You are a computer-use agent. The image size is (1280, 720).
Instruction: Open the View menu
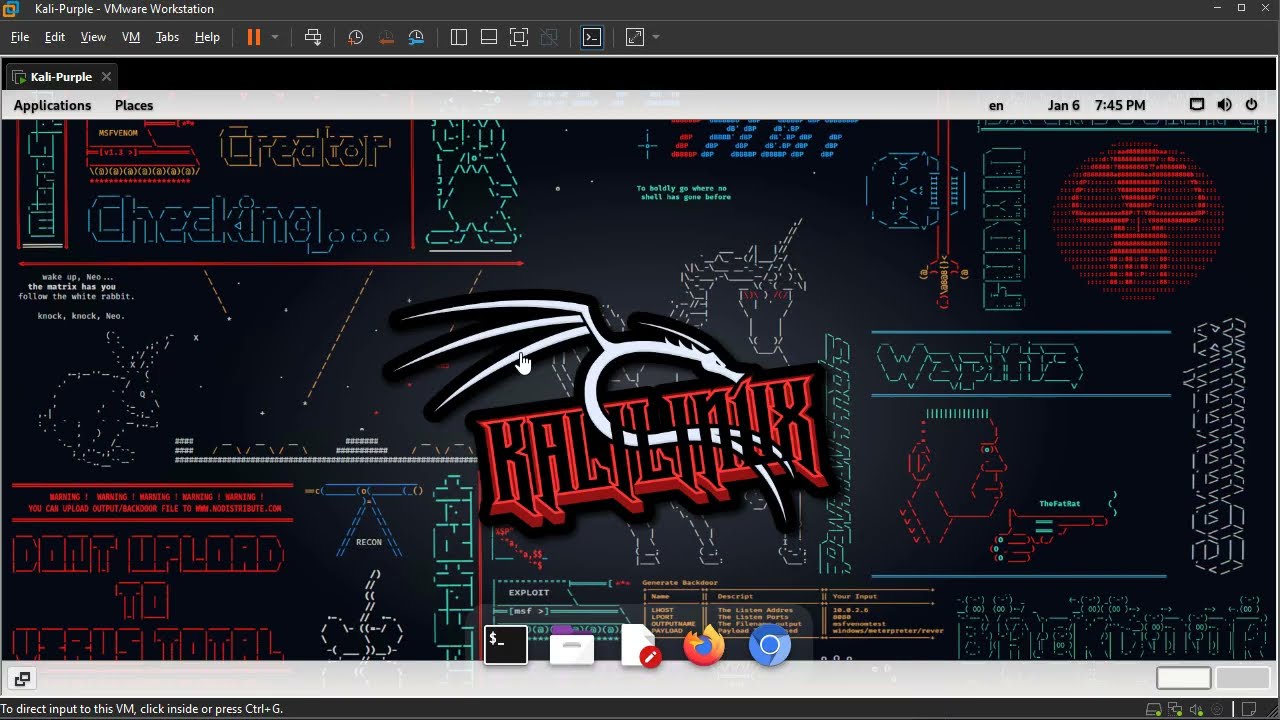coord(93,37)
